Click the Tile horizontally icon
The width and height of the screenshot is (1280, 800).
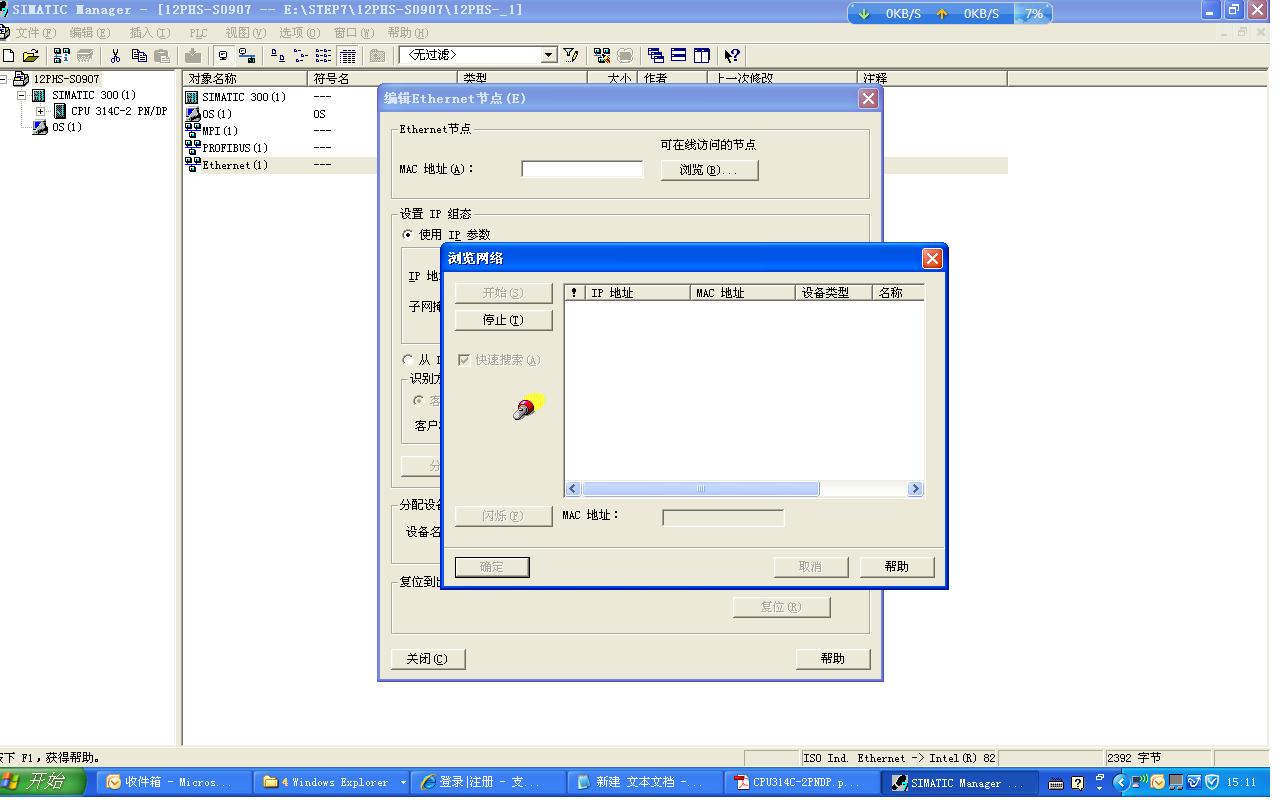(678, 56)
